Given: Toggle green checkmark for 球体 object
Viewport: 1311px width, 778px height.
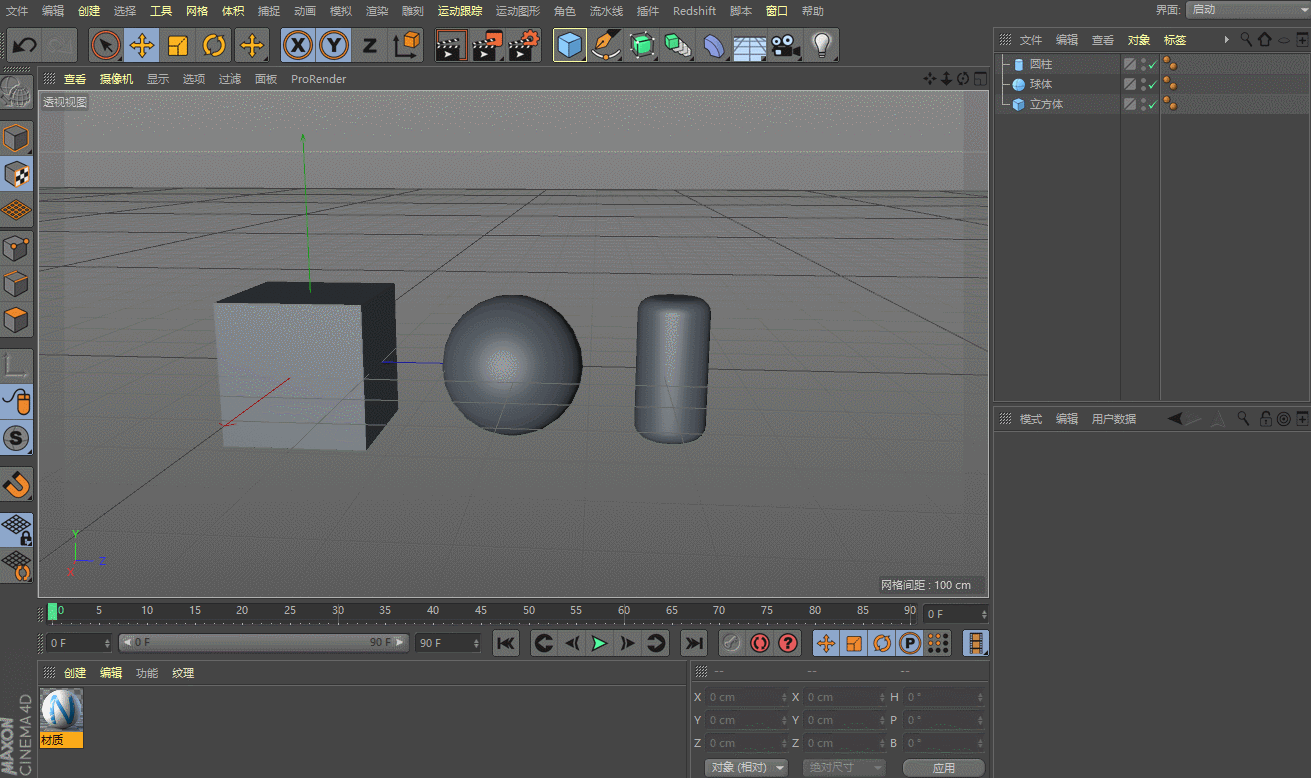Looking at the screenshot, I should 1152,85.
